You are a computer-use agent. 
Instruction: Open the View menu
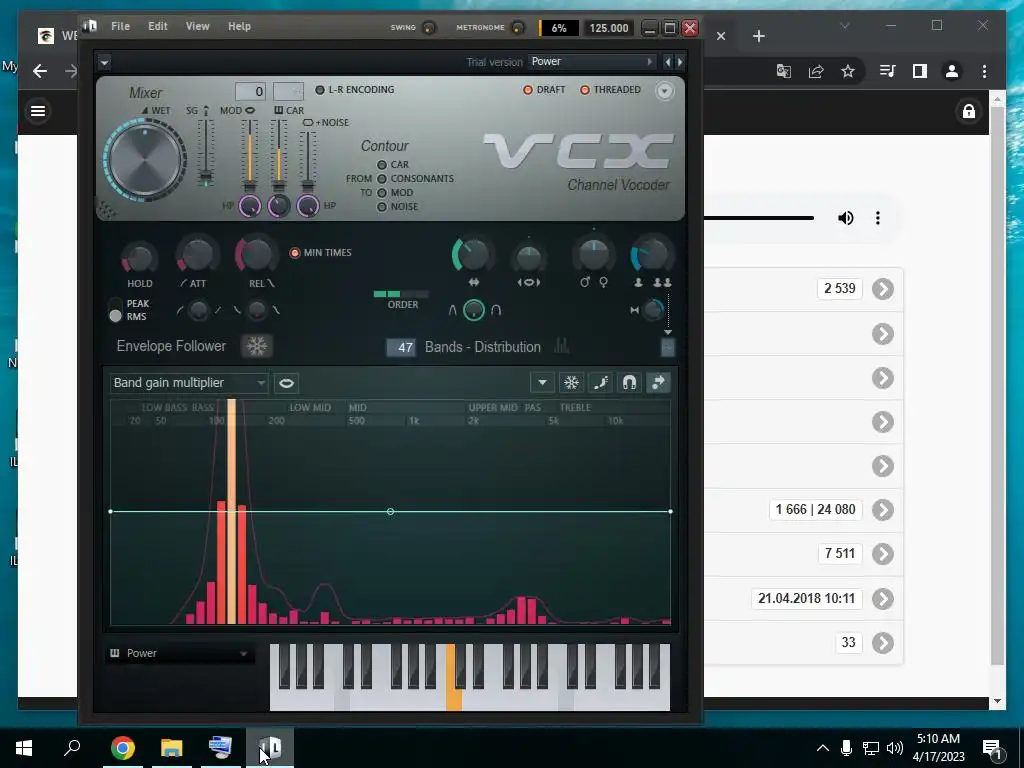coord(197,26)
